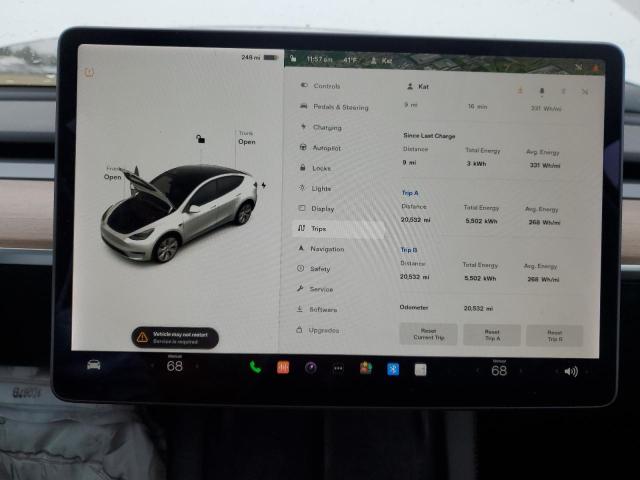Open the Software menu

click(317, 309)
